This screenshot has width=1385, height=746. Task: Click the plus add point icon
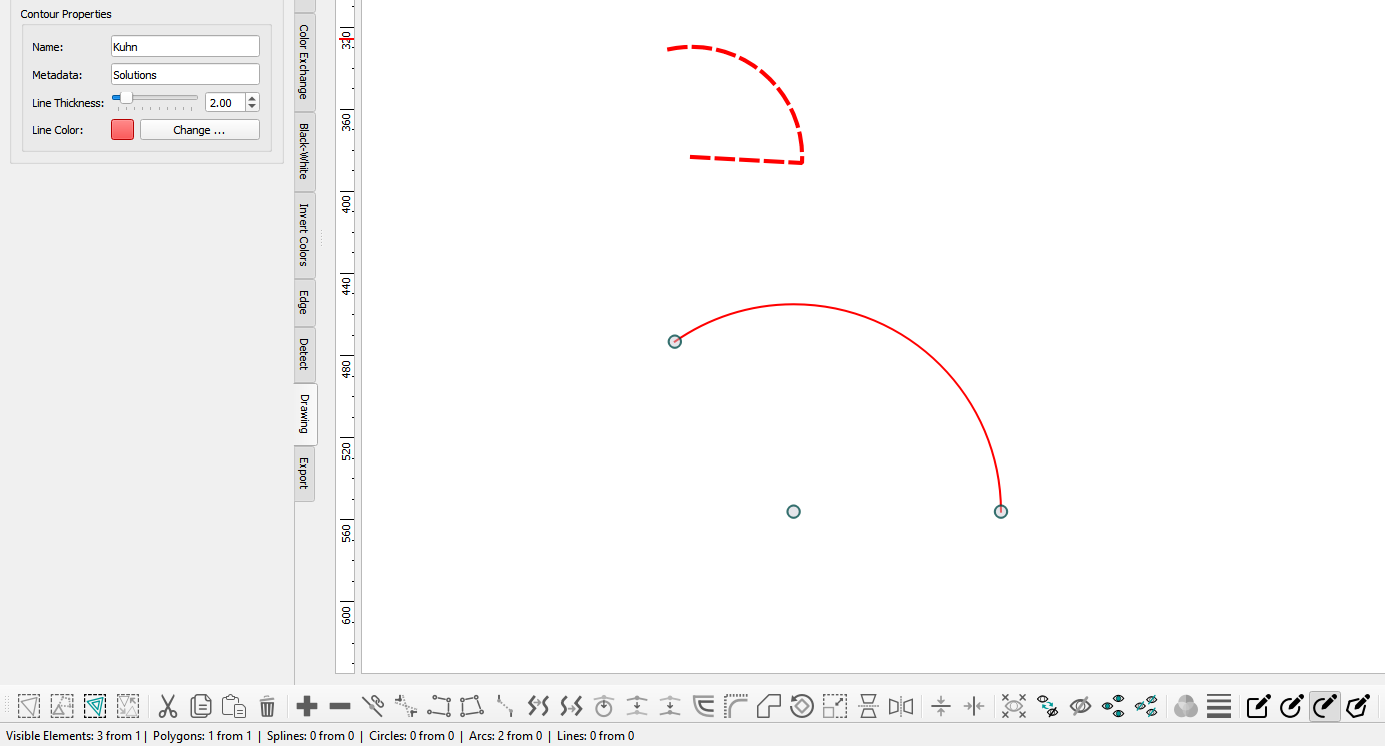(x=307, y=707)
